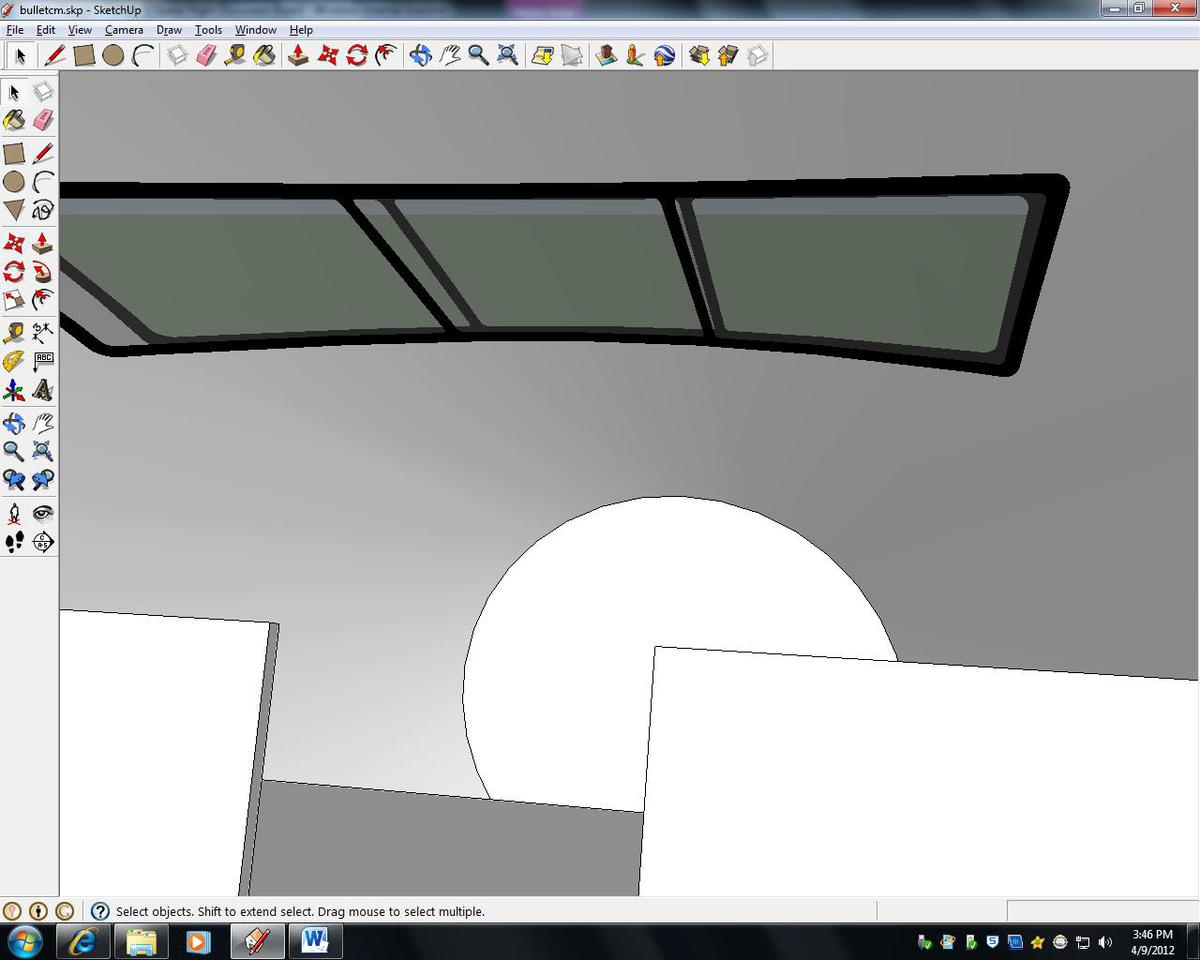Pick the Dimension tool
1200x960 pixels.
43,332
